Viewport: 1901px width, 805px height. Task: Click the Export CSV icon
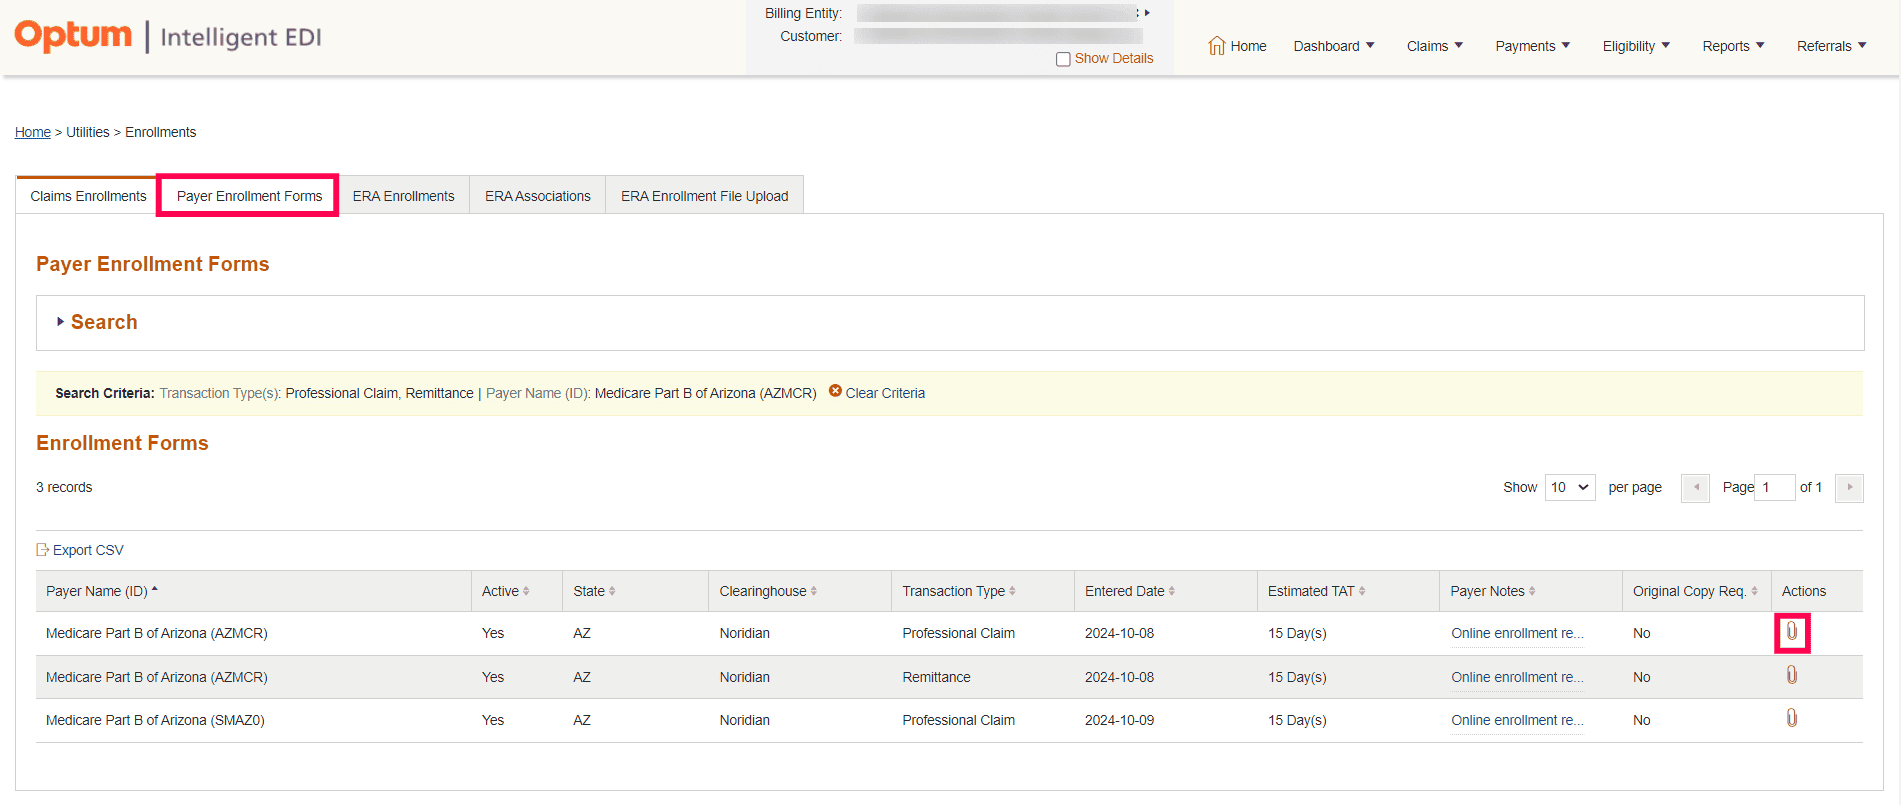click(x=43, y=550)
